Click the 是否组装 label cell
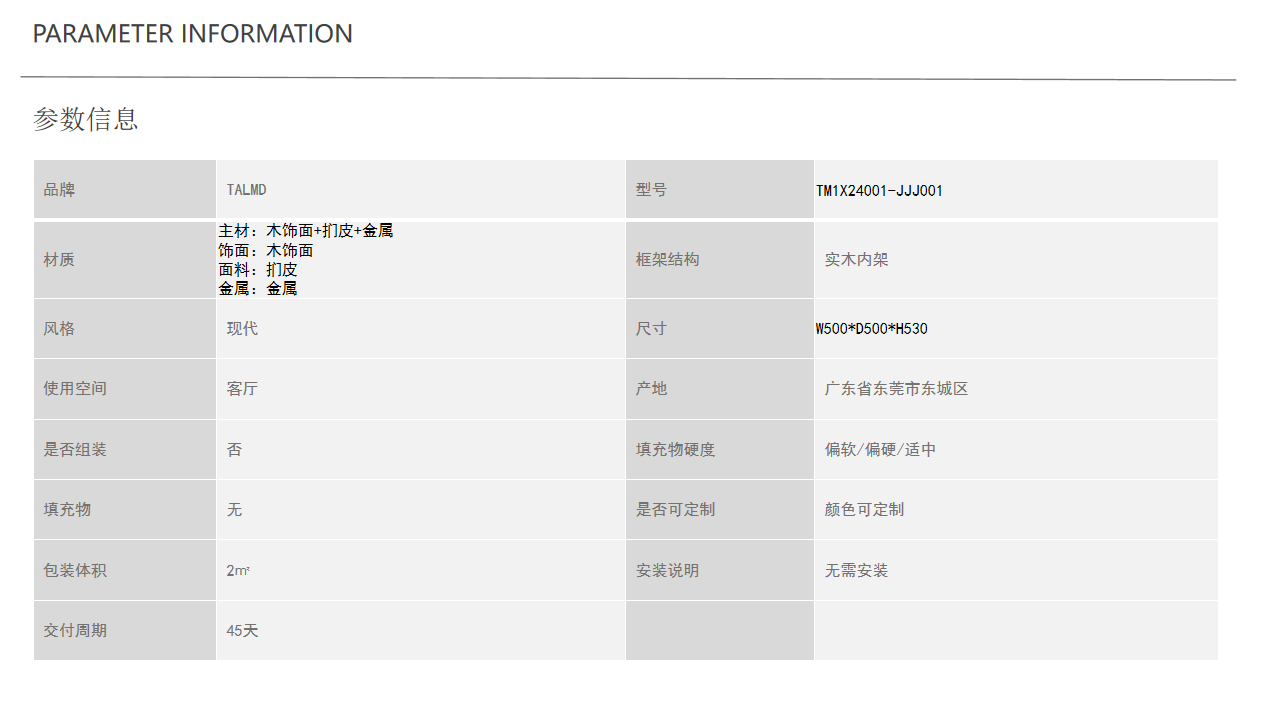This screenshot has width=1280, height=720. 125,450
